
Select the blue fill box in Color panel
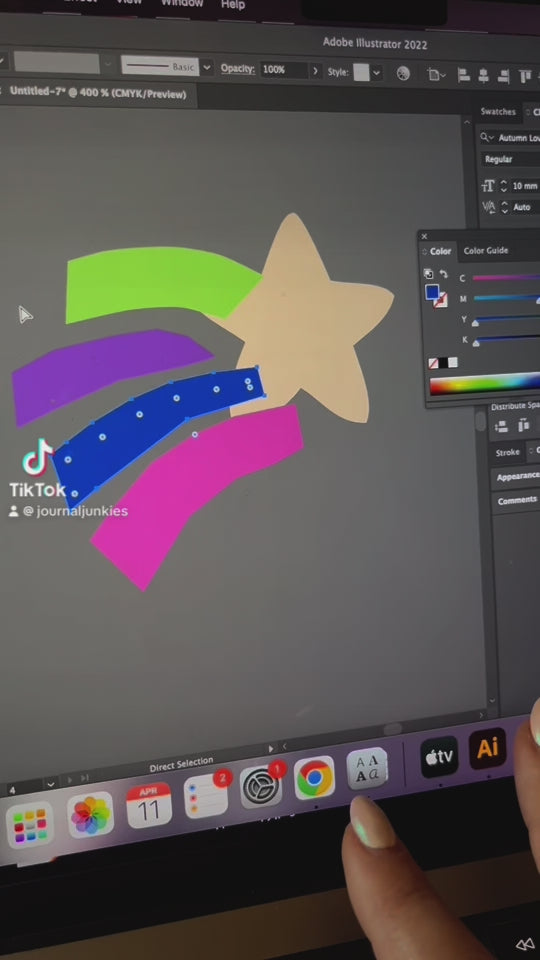[432, 292]
